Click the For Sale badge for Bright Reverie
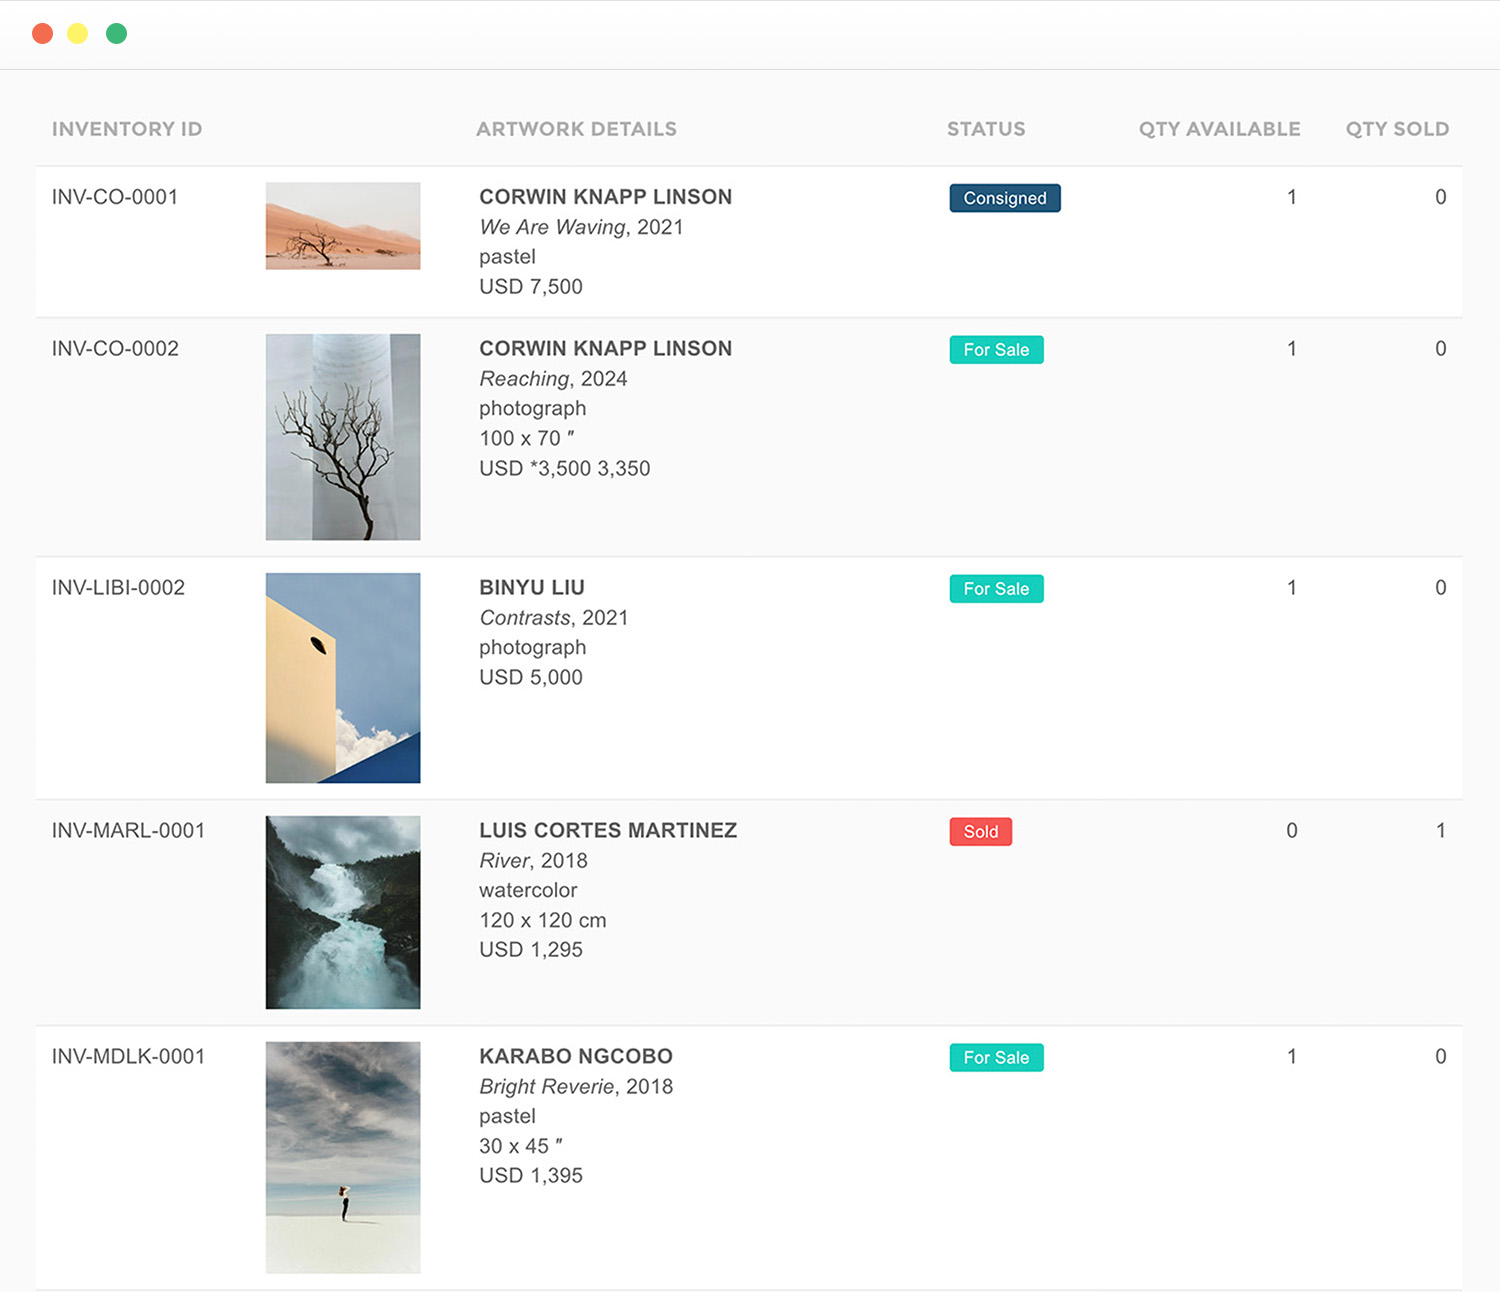 pyautogui.click(x=997, y=1058)
